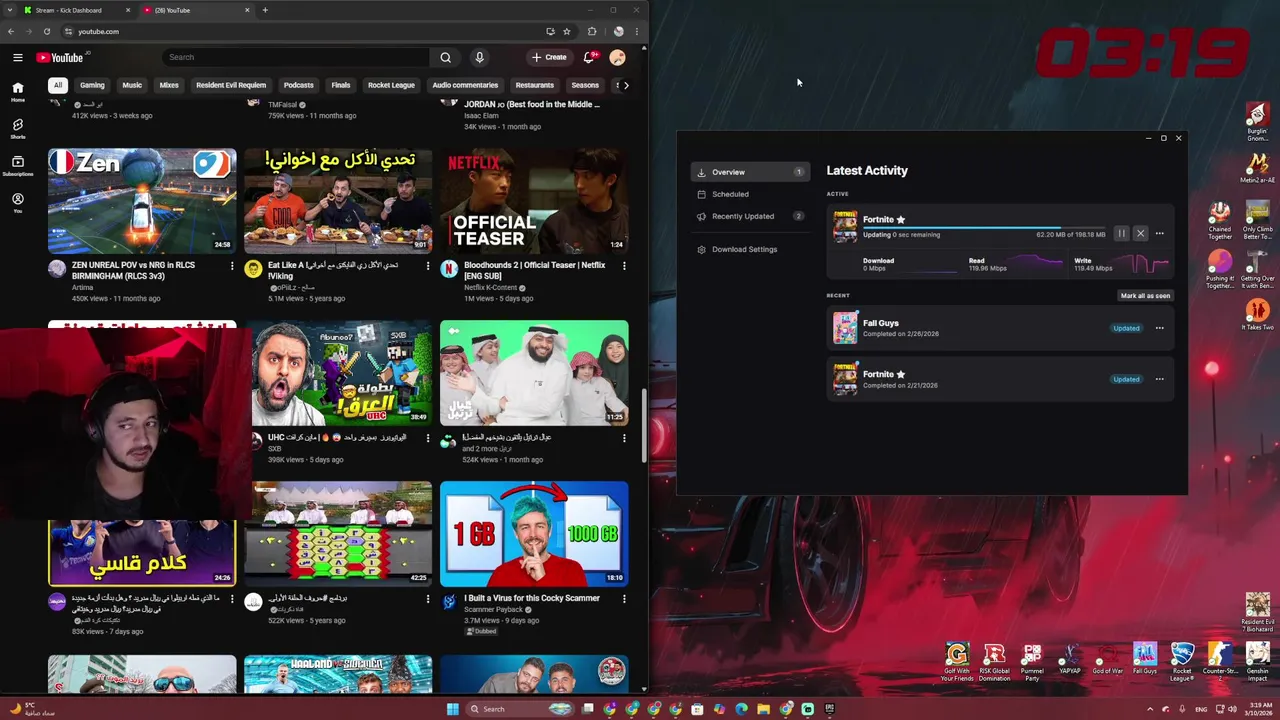Open the Golf With Your Friends shortcut

957,662
